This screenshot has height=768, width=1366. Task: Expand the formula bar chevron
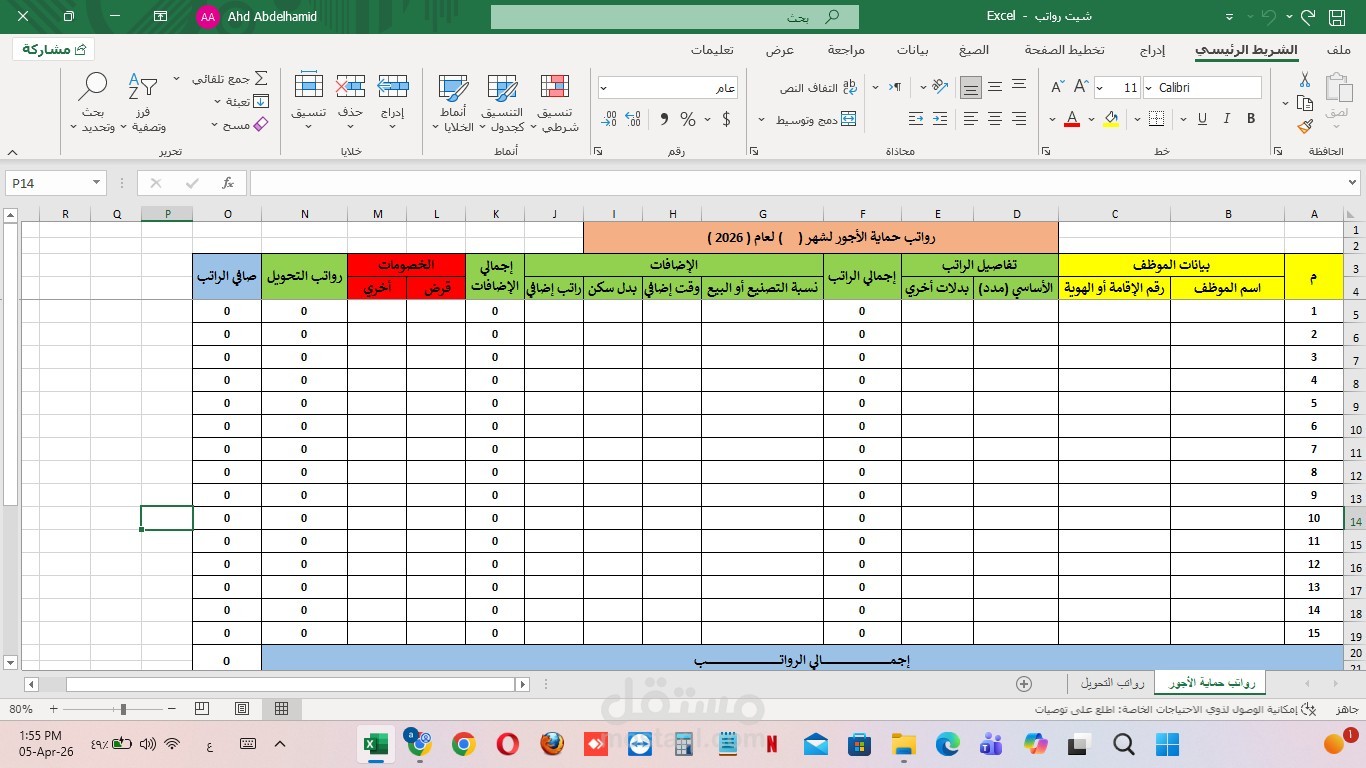click(1352, 183)
